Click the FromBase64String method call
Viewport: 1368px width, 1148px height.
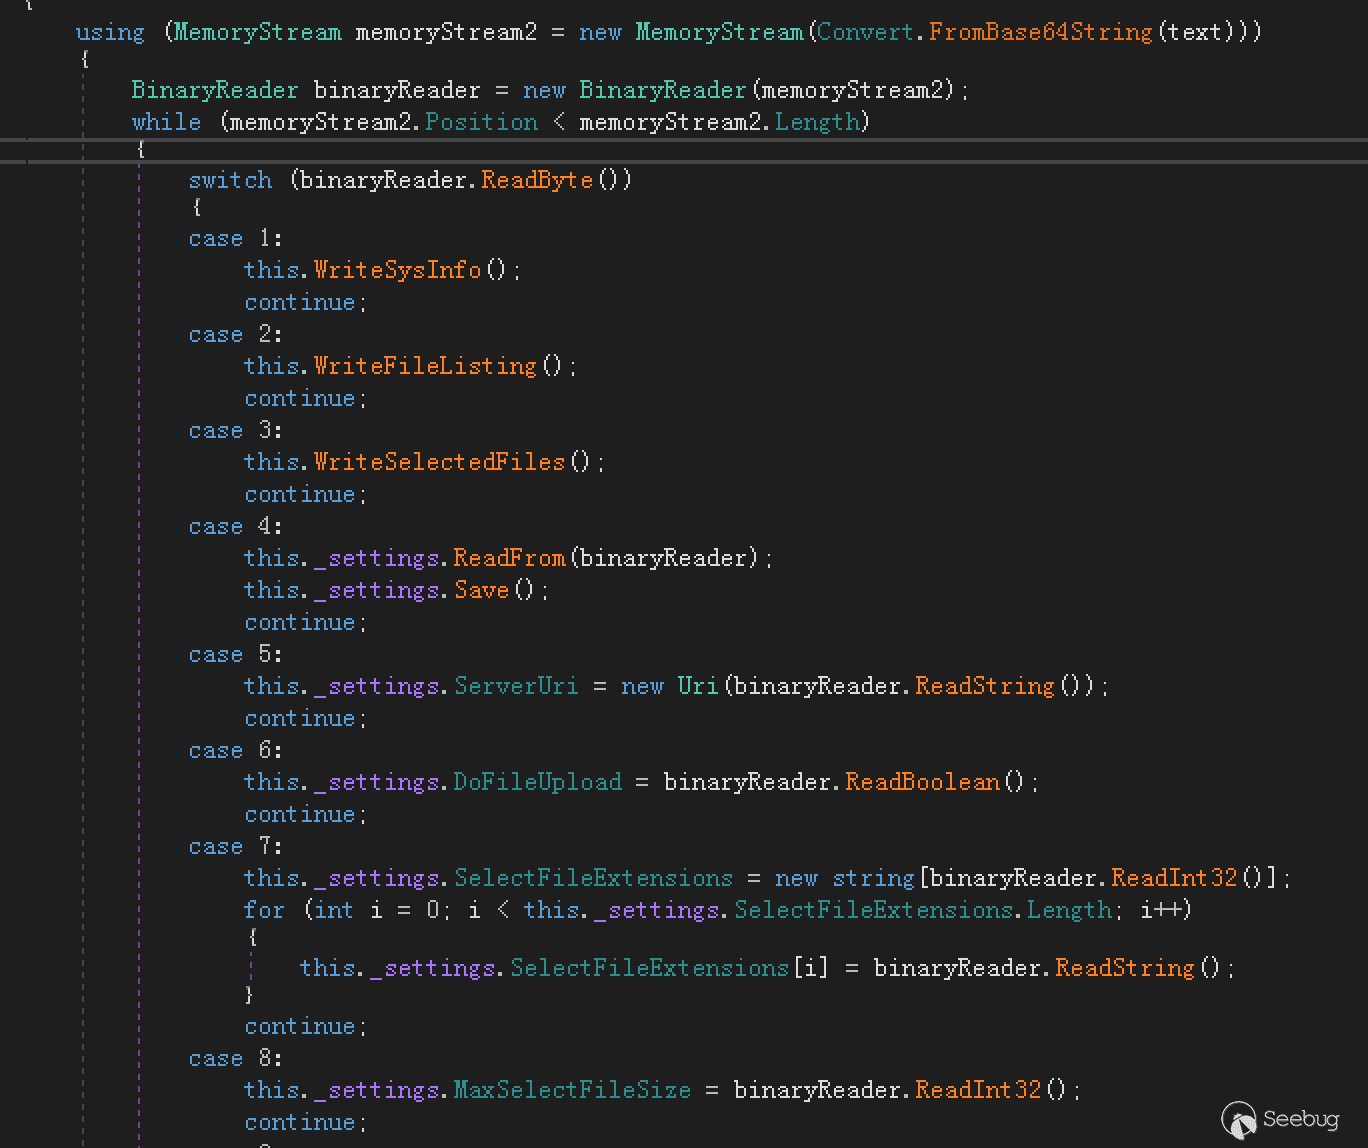[1040, 32]
